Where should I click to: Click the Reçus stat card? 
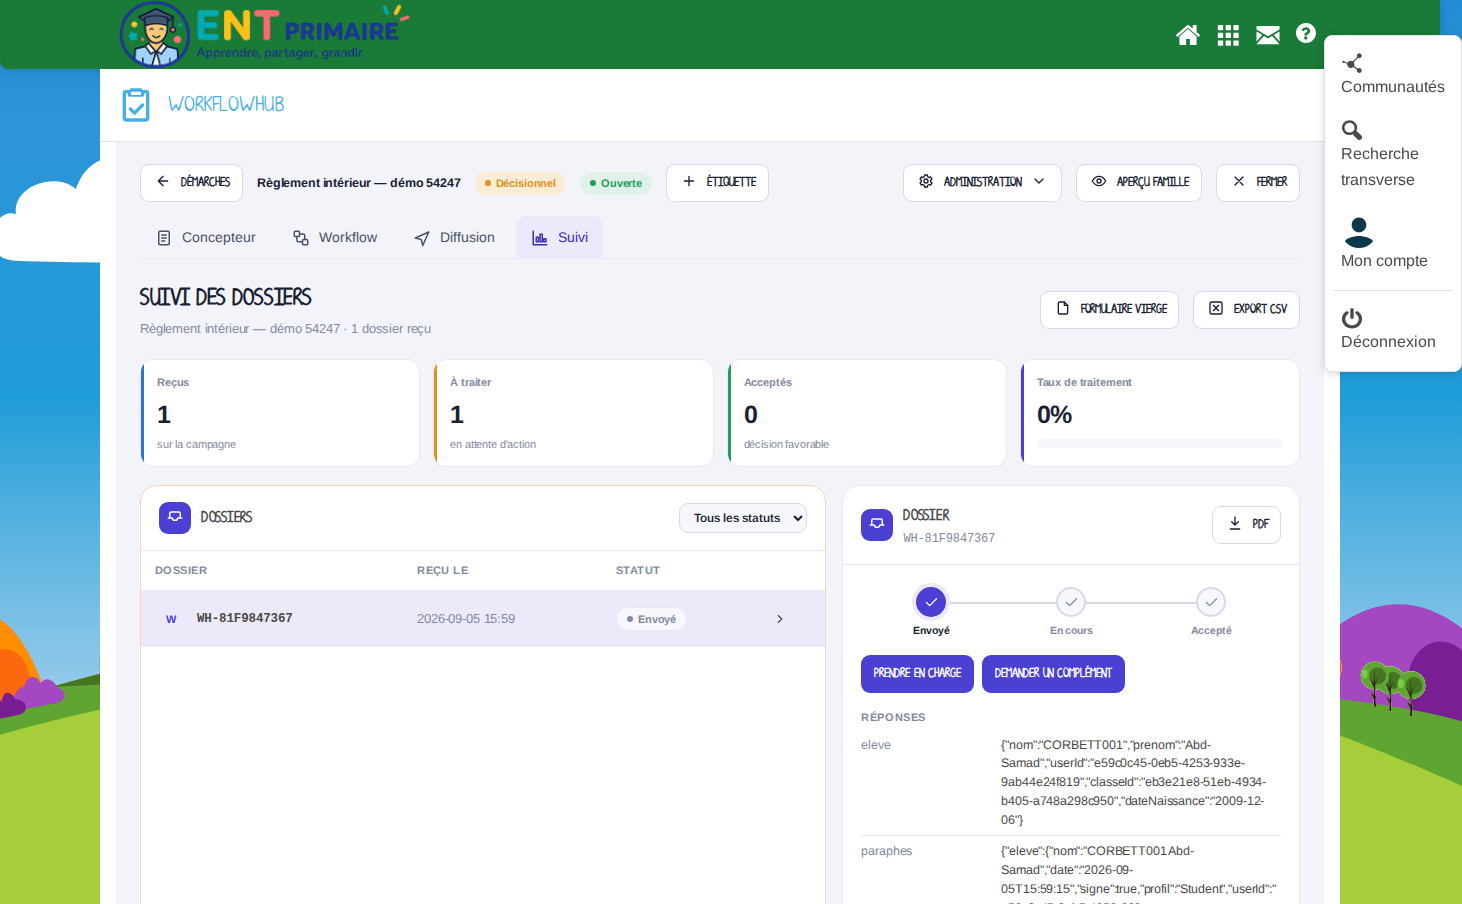[x=280, y=413]
